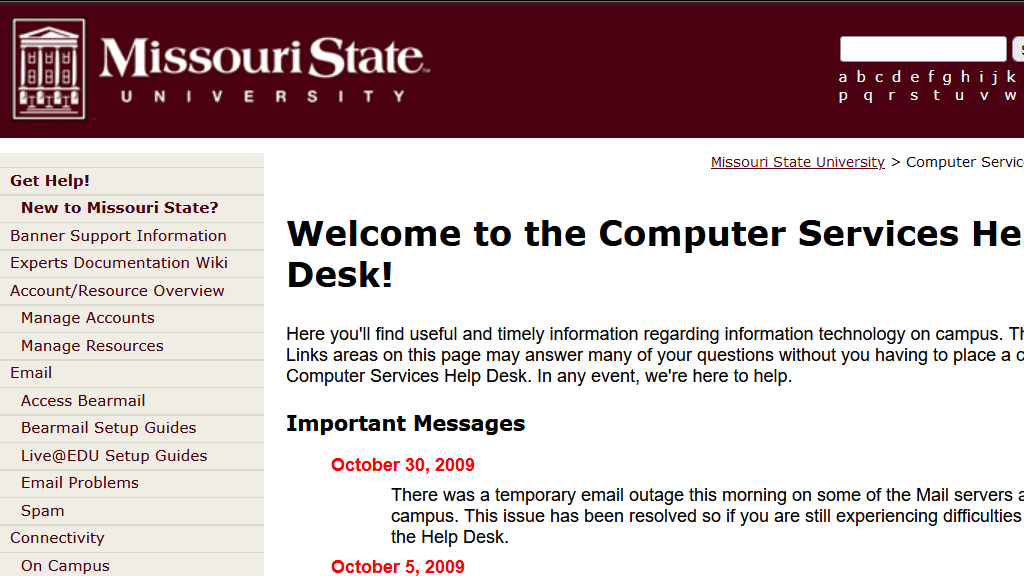
Task: Select "Account/Resource Overview" in sidebar
Action: [x=117, y=290]
